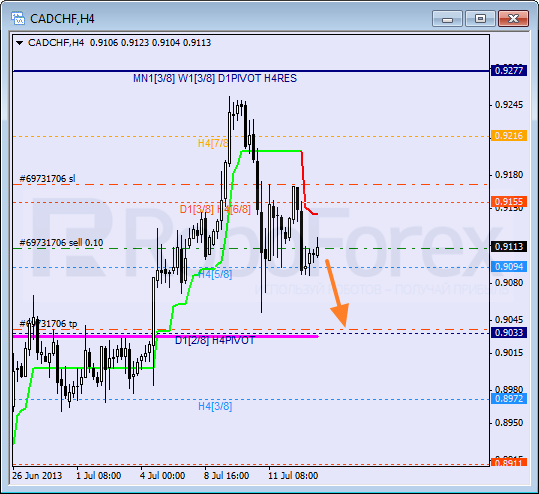Click the 0.8950 axis price
This screenshot has height=494, width=539.
click(x=509, y=422)
